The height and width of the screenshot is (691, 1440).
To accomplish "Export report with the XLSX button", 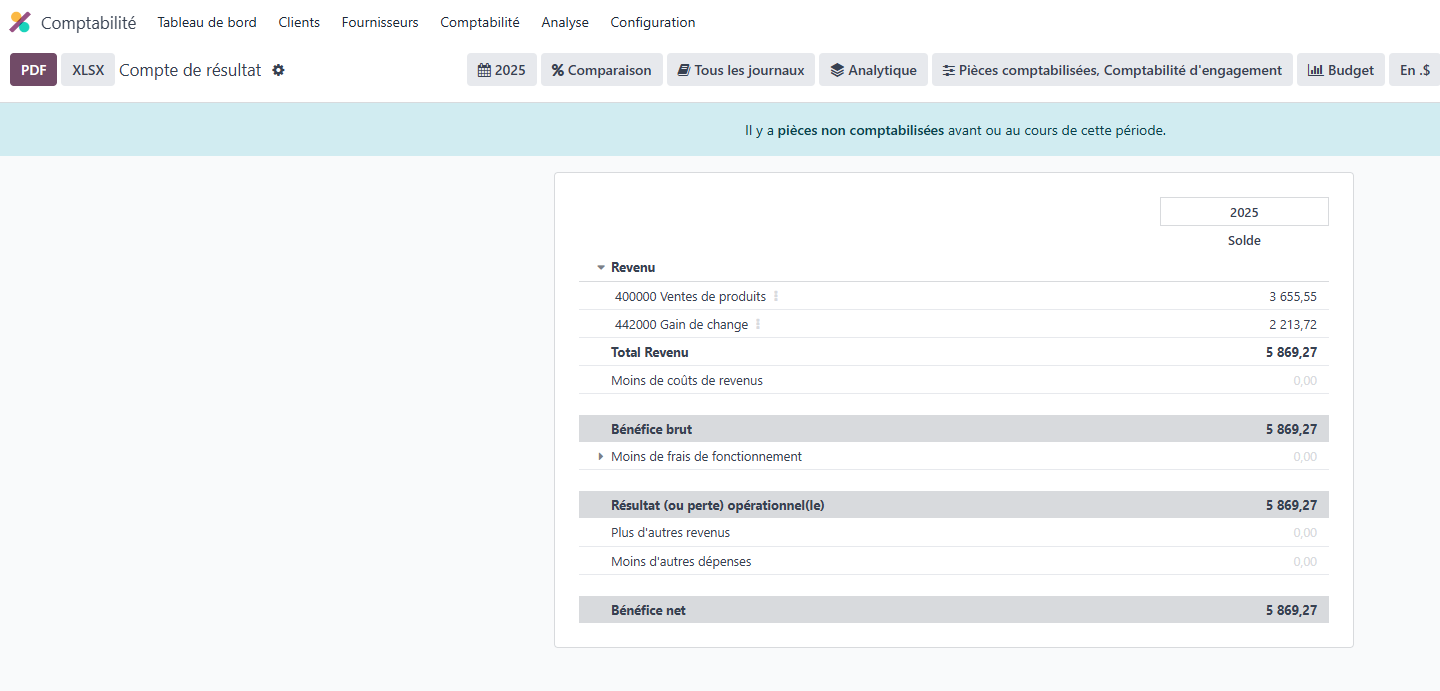I will point(88,70).
